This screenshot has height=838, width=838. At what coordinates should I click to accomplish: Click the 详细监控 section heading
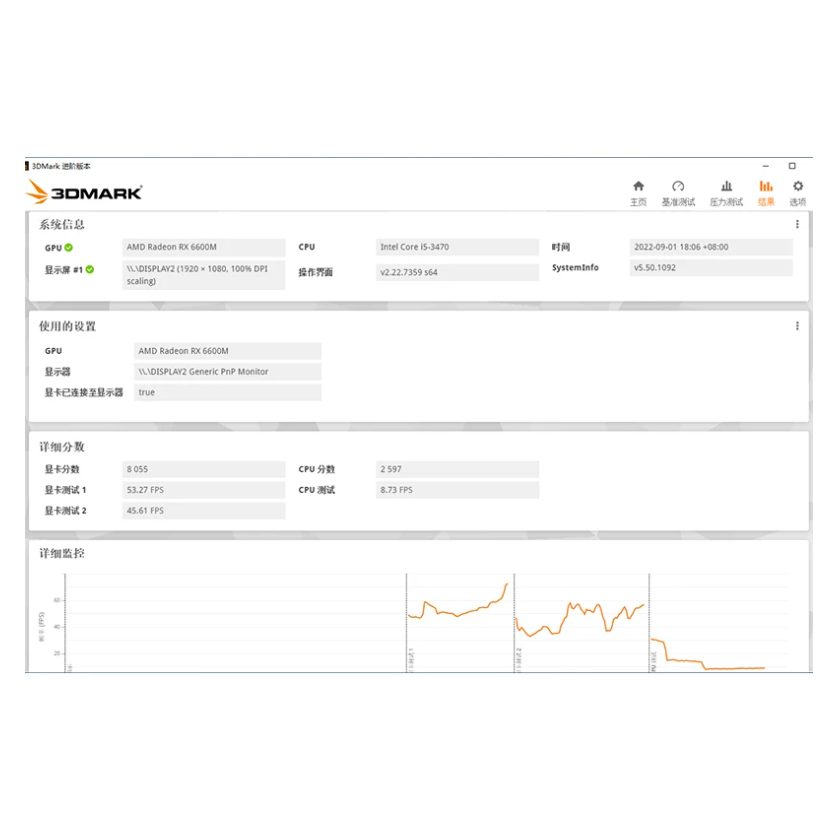click(x=61, y=553)
